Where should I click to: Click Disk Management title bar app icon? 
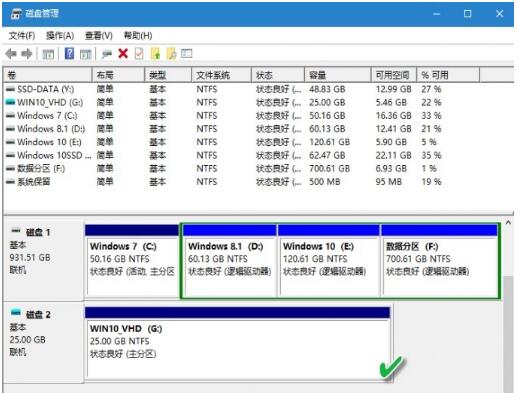pos(16,14)
